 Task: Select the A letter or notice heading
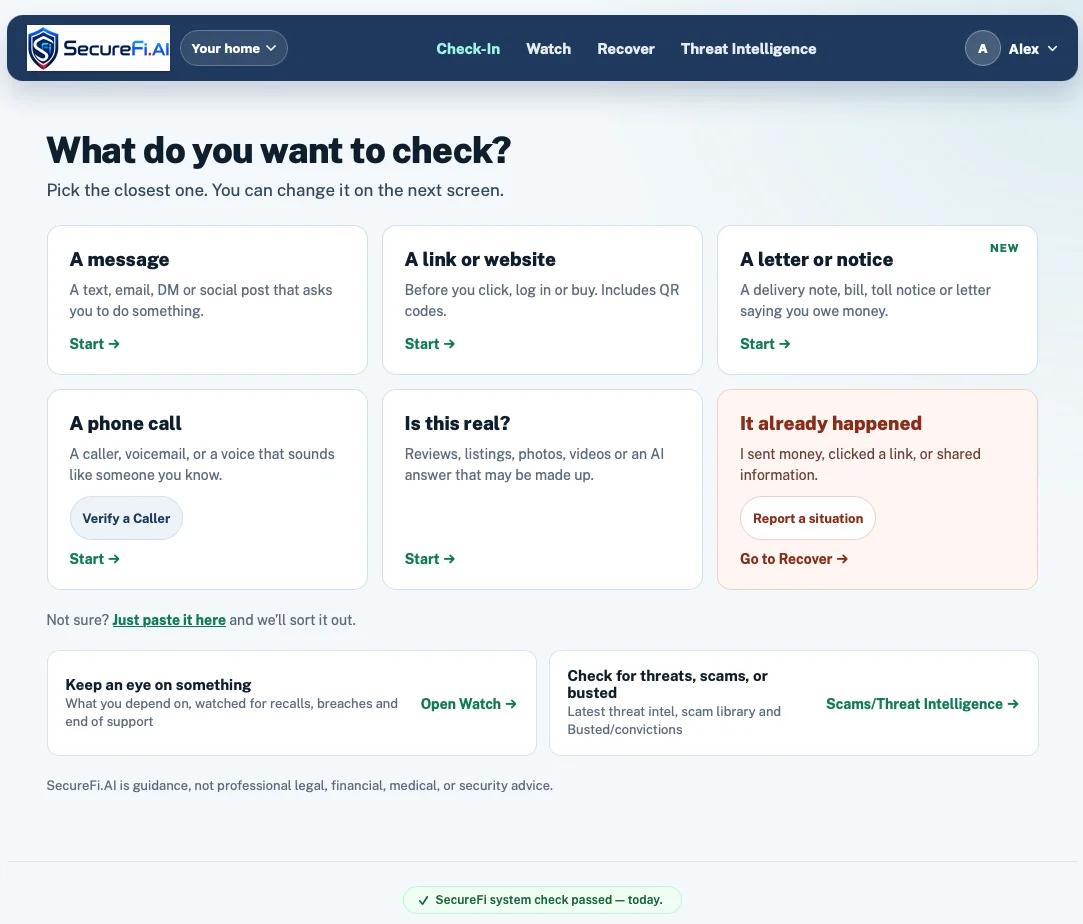tap(816, 260)
